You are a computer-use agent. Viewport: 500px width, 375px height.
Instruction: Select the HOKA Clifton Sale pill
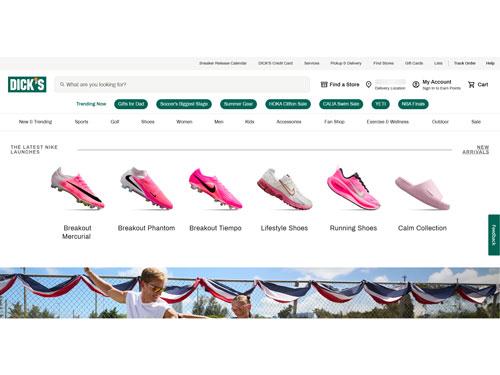coord(288,104)
